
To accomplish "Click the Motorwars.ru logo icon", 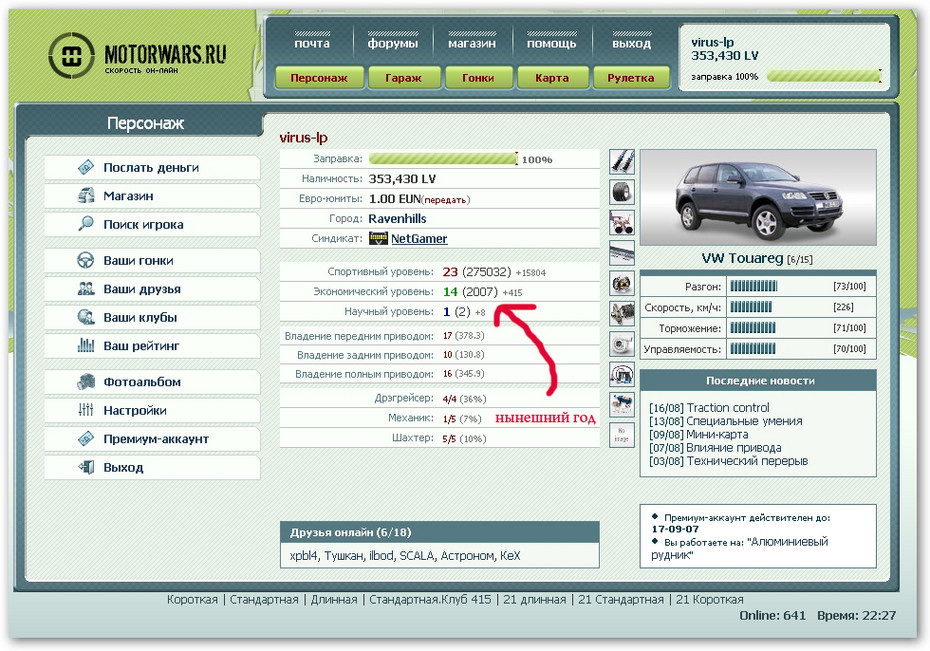I will coord(71,56).
